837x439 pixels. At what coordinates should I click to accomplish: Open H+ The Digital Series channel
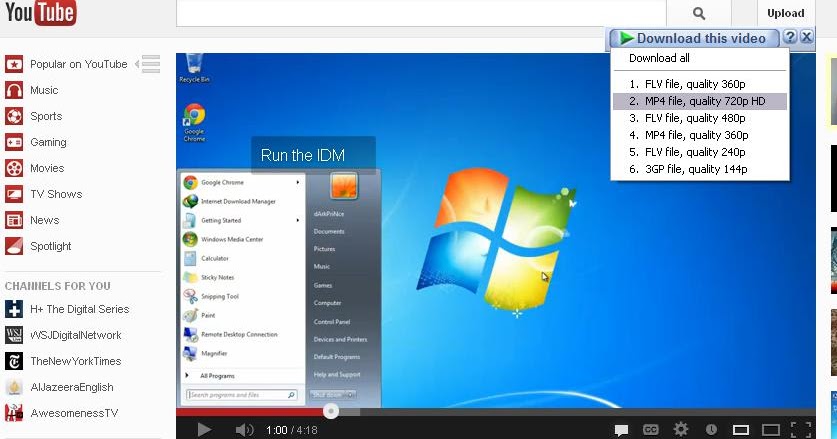[x=80, y=309]
